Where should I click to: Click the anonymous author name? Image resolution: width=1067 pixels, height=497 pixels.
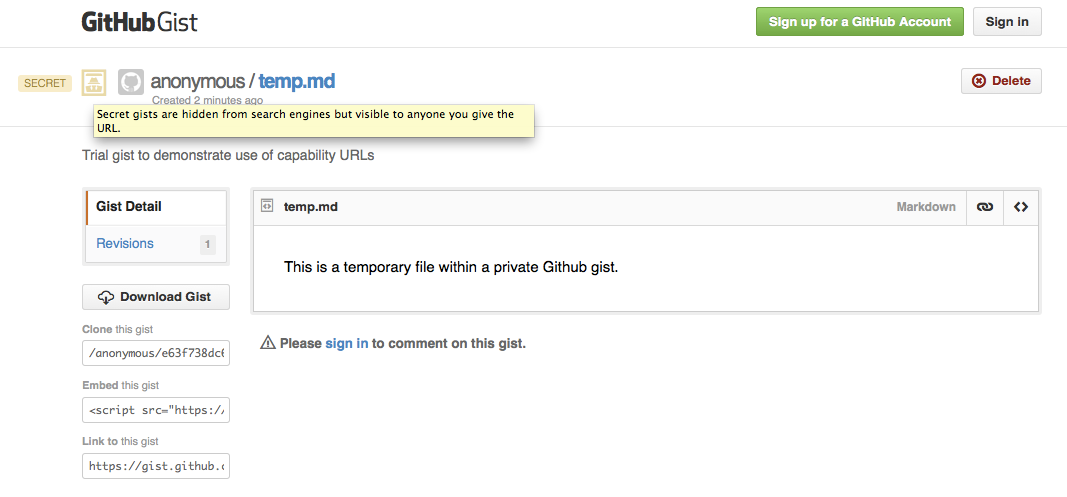[x=197, y=81]
